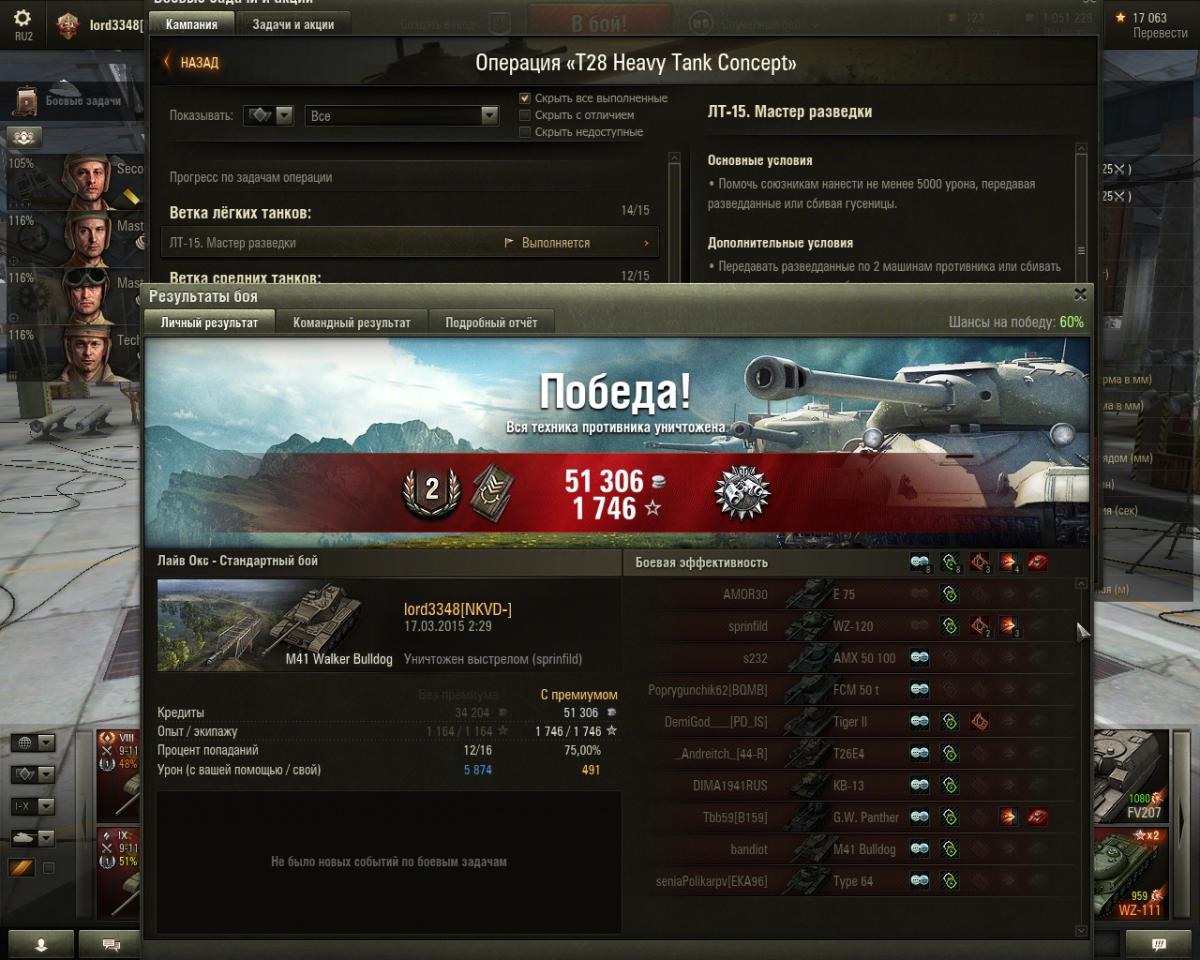1200x960 pixels.
Task: Click the kill icon for G.W. Panther
Action: click(x=1038, y=817)
